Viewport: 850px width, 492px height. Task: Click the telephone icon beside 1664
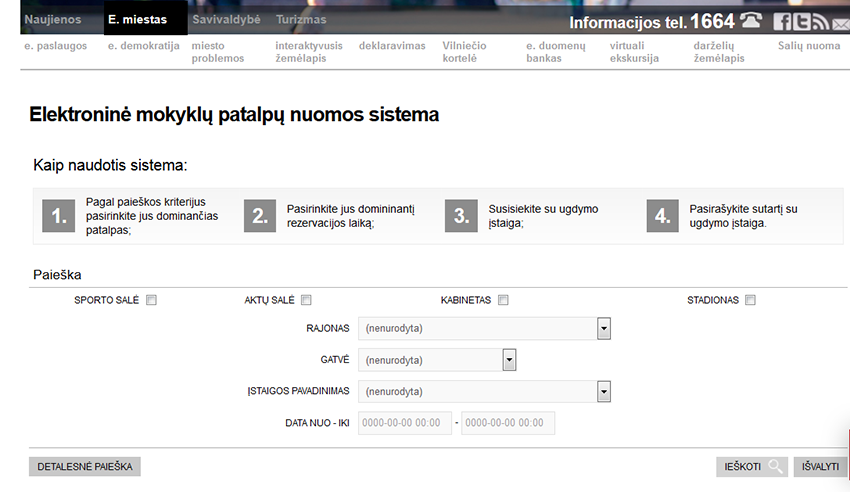click(x=751, y=21)
